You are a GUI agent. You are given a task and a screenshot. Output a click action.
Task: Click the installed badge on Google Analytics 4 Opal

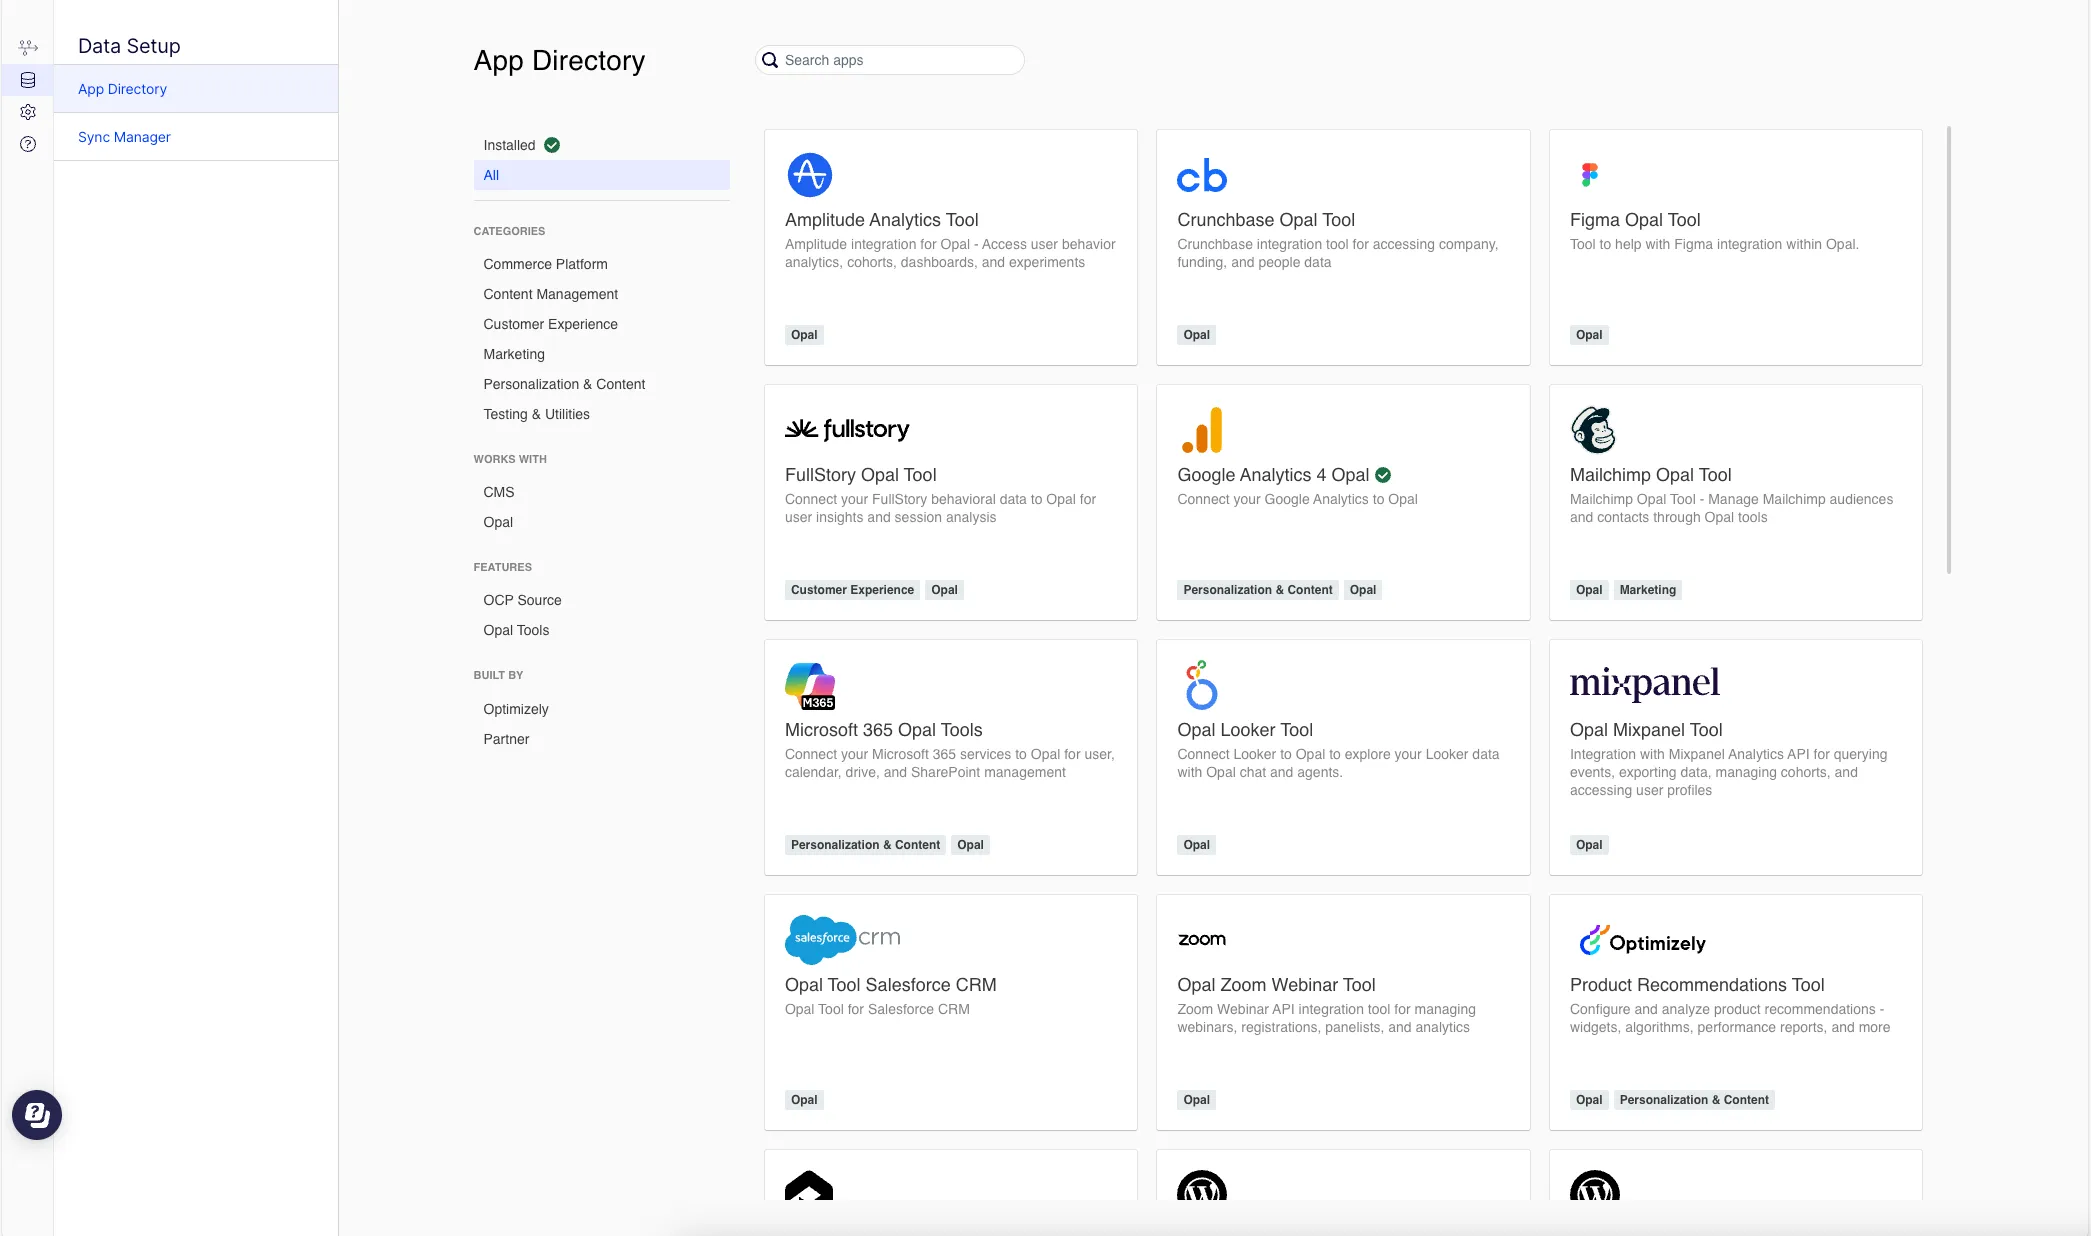[x=1383, y=475]
